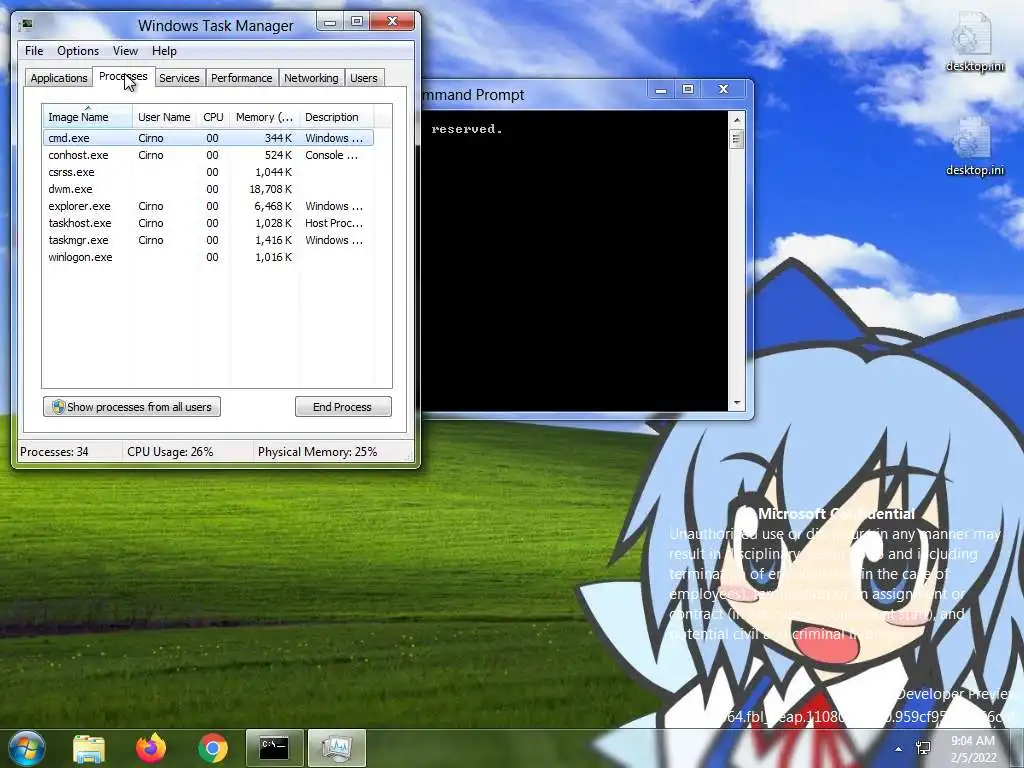Click CPU Usage: 26% in status bar
The height and width of the screenshot is (768, 1024).
pos(170,452)
